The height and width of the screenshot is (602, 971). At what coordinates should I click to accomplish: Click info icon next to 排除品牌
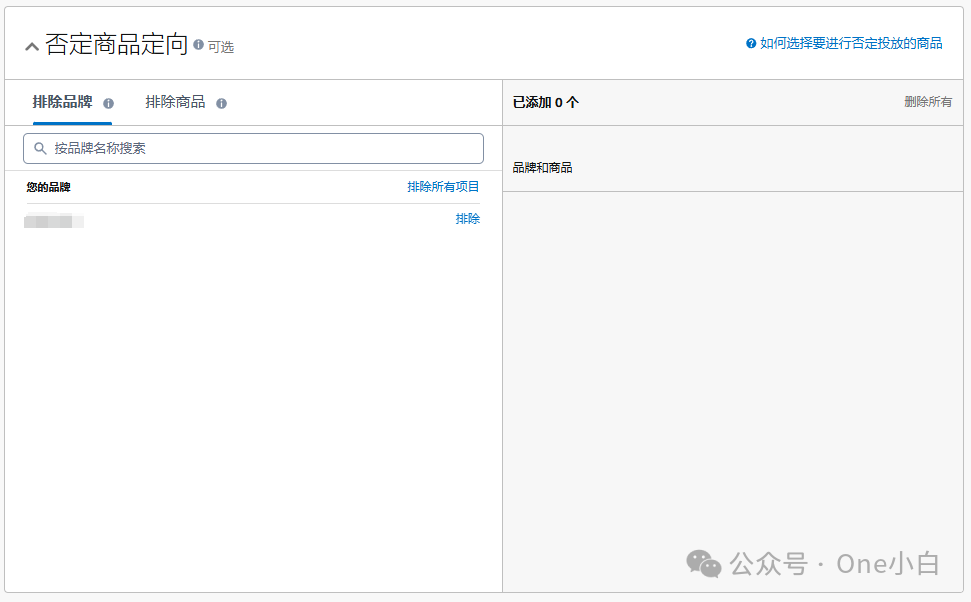[108, 103]
